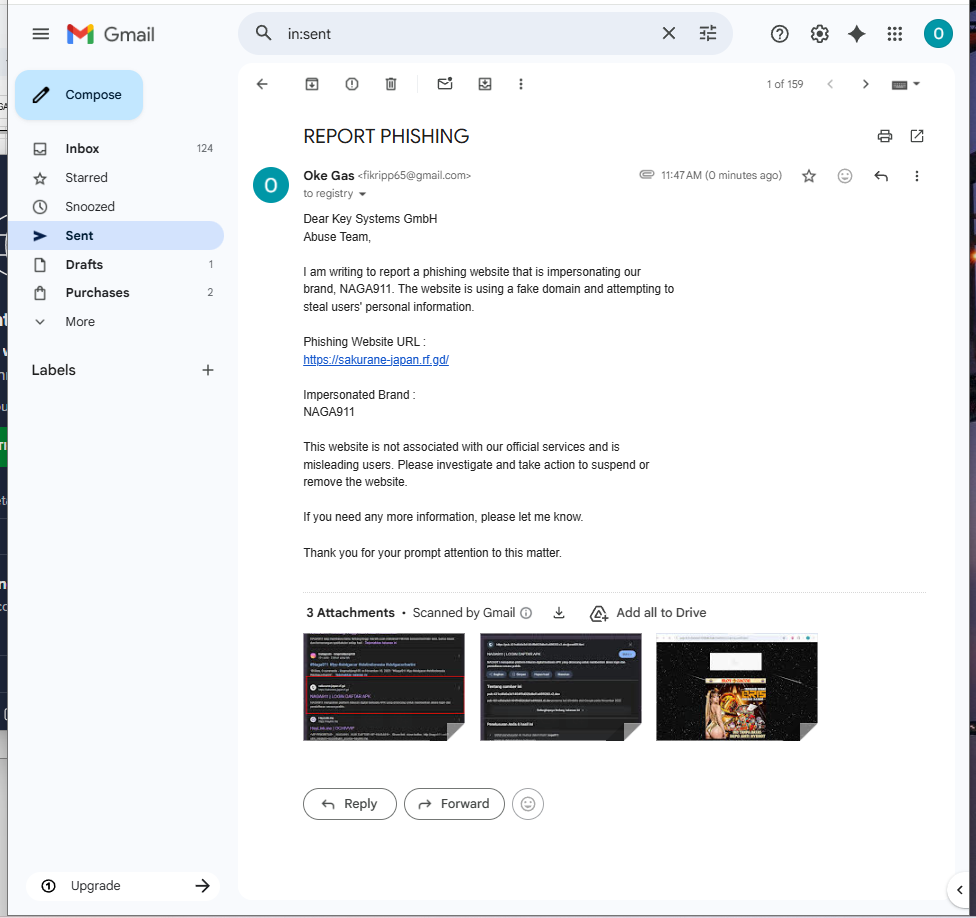The height and width of the screenshot is (918, 976).
Task: Click the Compose button
Action: (79, 95)
